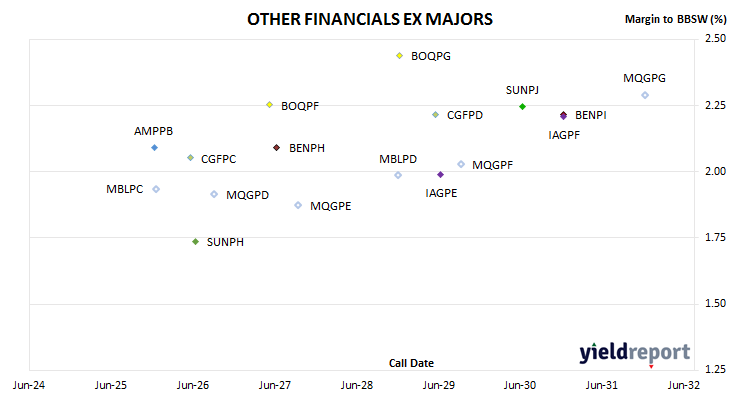Select the SUNPJ bright green diamond
730x399 pixels.
[522, 107]
